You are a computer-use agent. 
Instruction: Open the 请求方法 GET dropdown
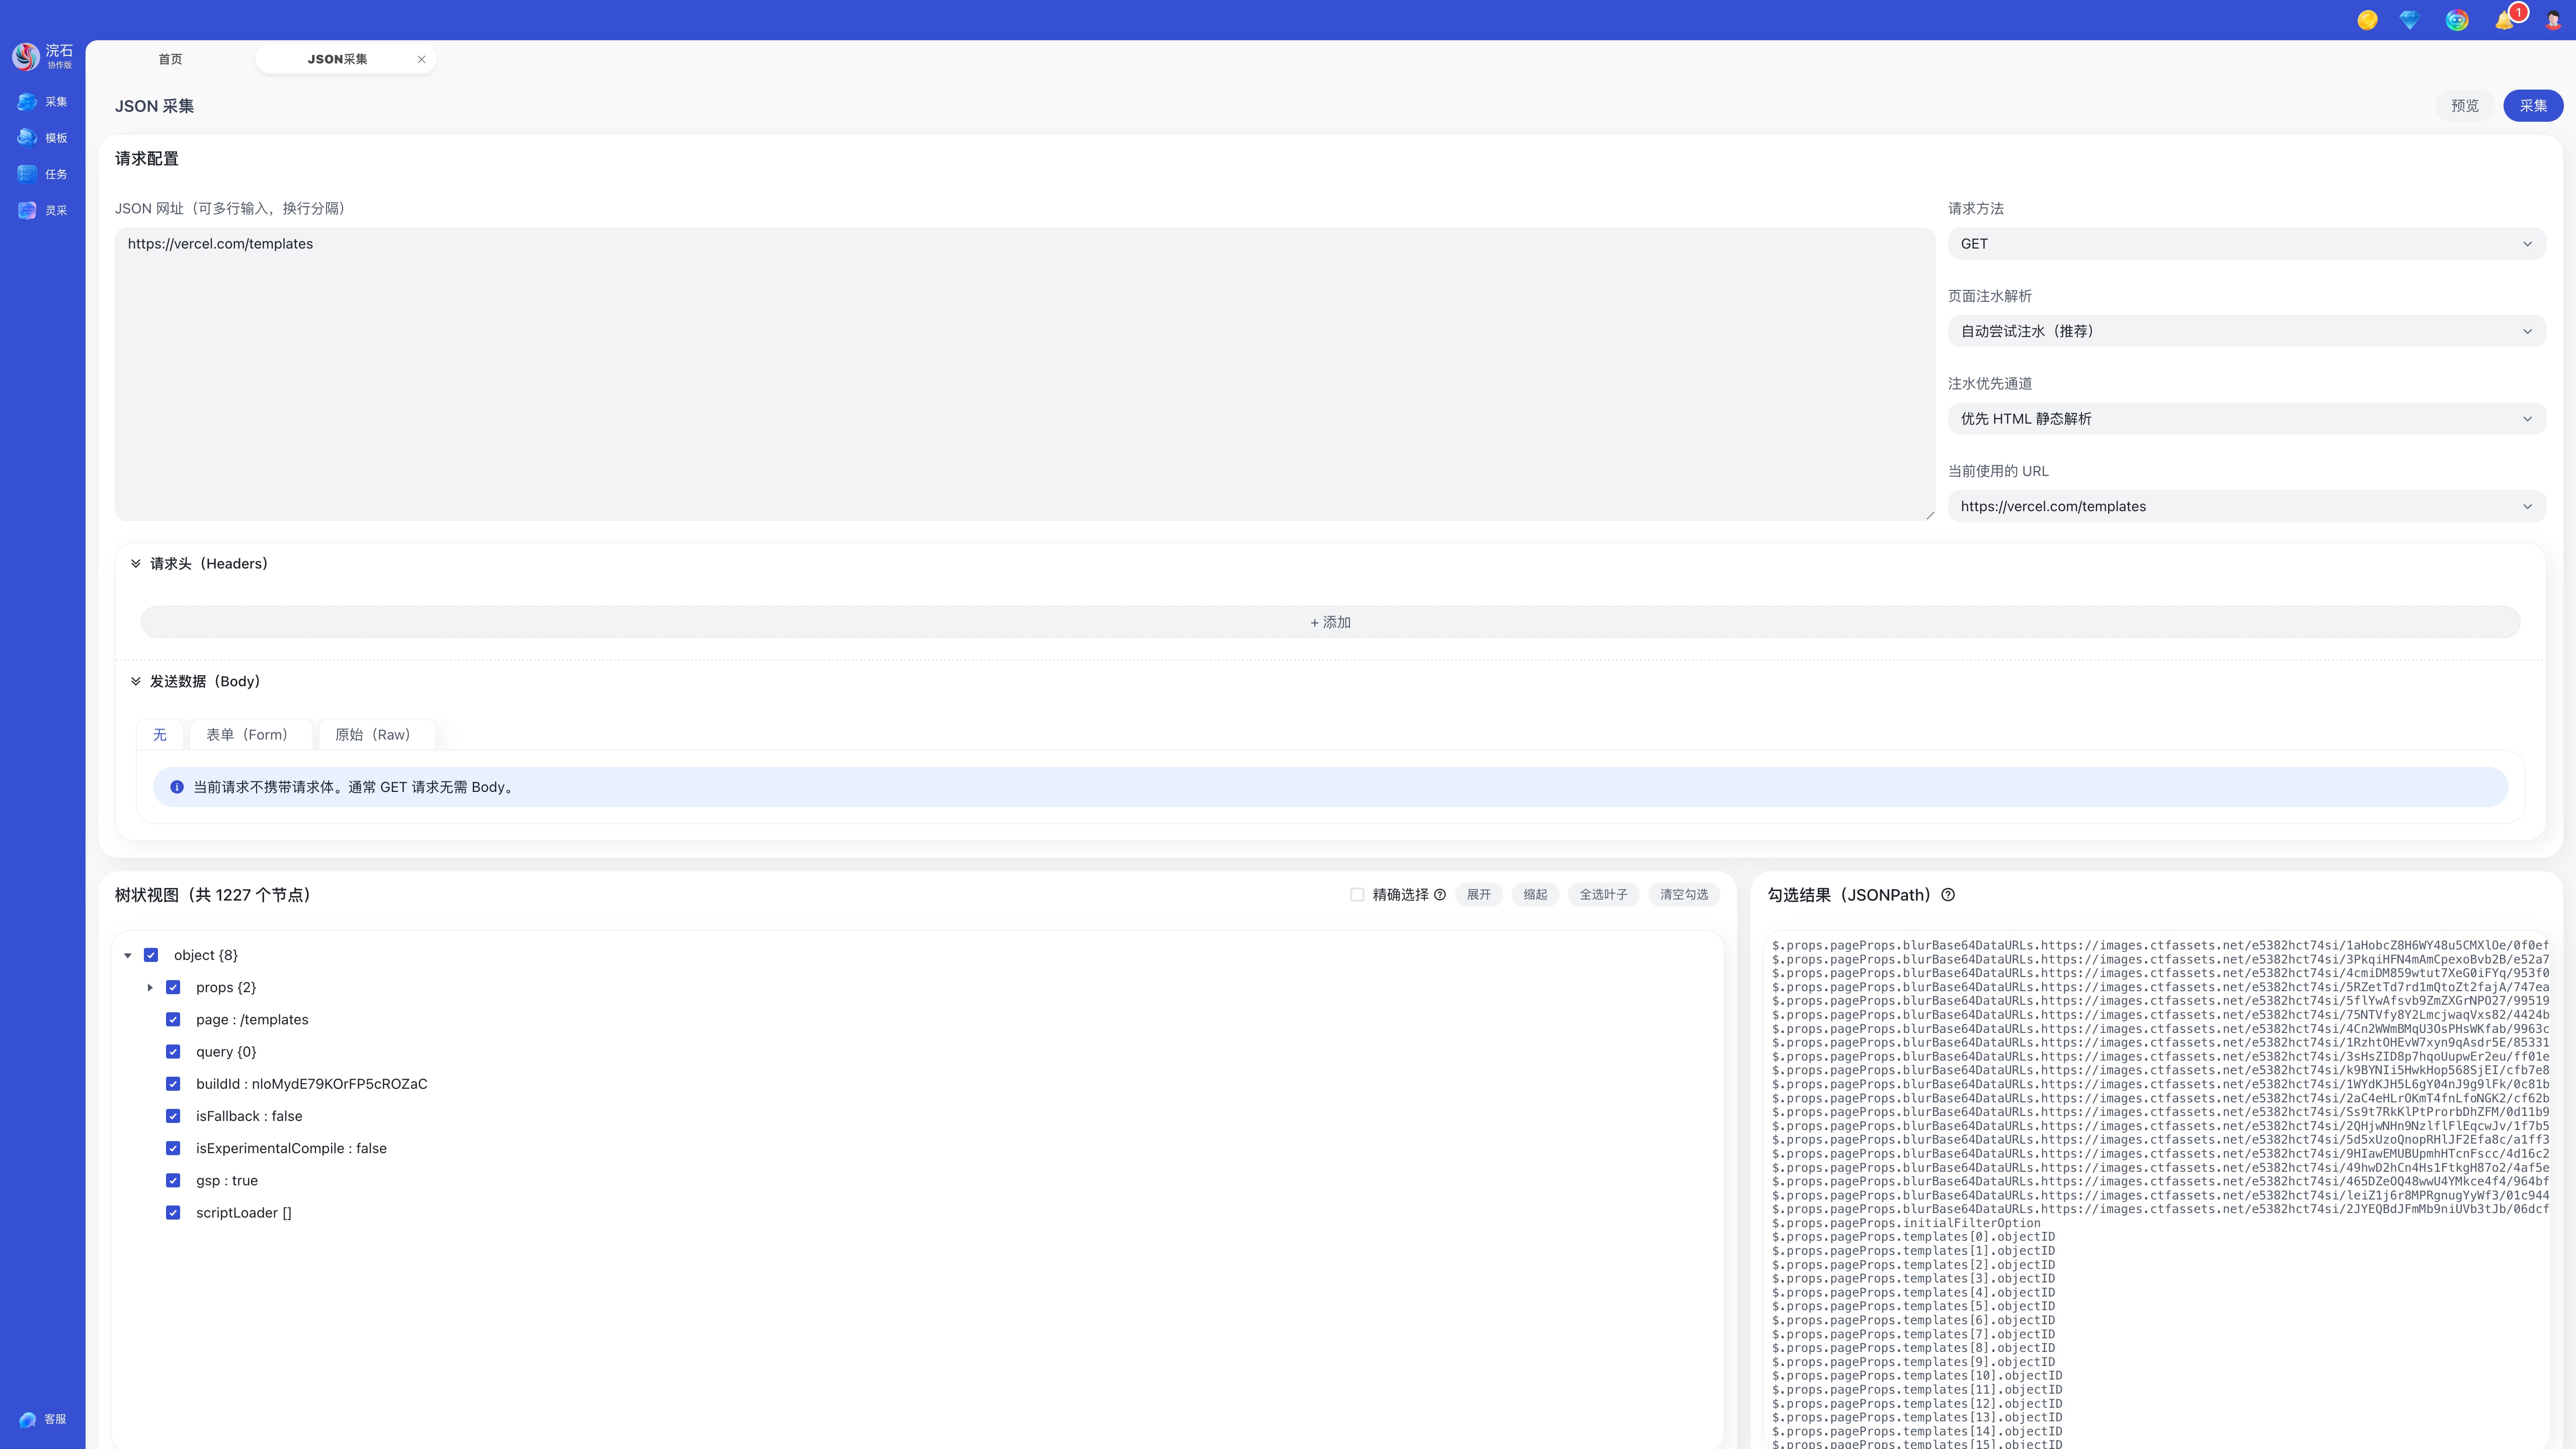(x=2246, y=244)
